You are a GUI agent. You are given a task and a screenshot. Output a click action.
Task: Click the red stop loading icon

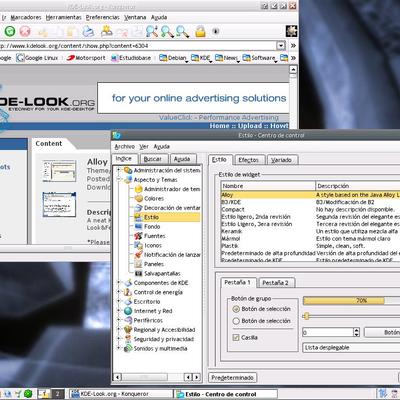tap(25, 31)
